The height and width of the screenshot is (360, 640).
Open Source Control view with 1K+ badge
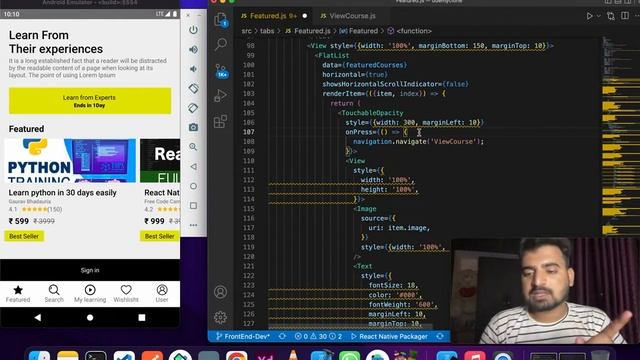pyautogui.click(x=221, y=71)
